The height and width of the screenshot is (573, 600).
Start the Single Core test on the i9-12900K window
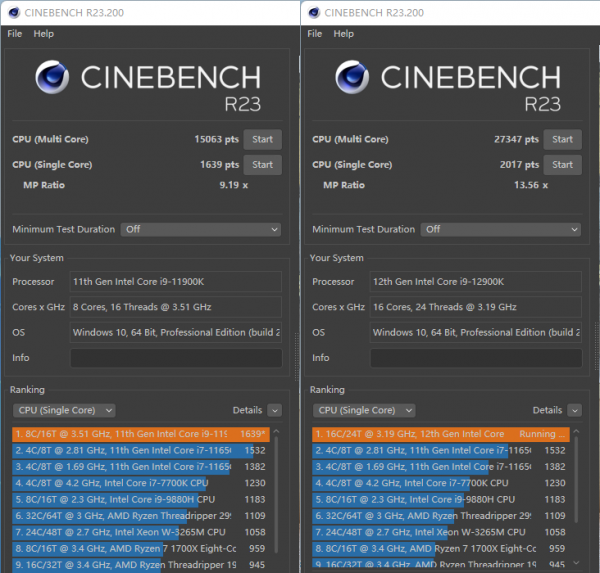point(562,165)
